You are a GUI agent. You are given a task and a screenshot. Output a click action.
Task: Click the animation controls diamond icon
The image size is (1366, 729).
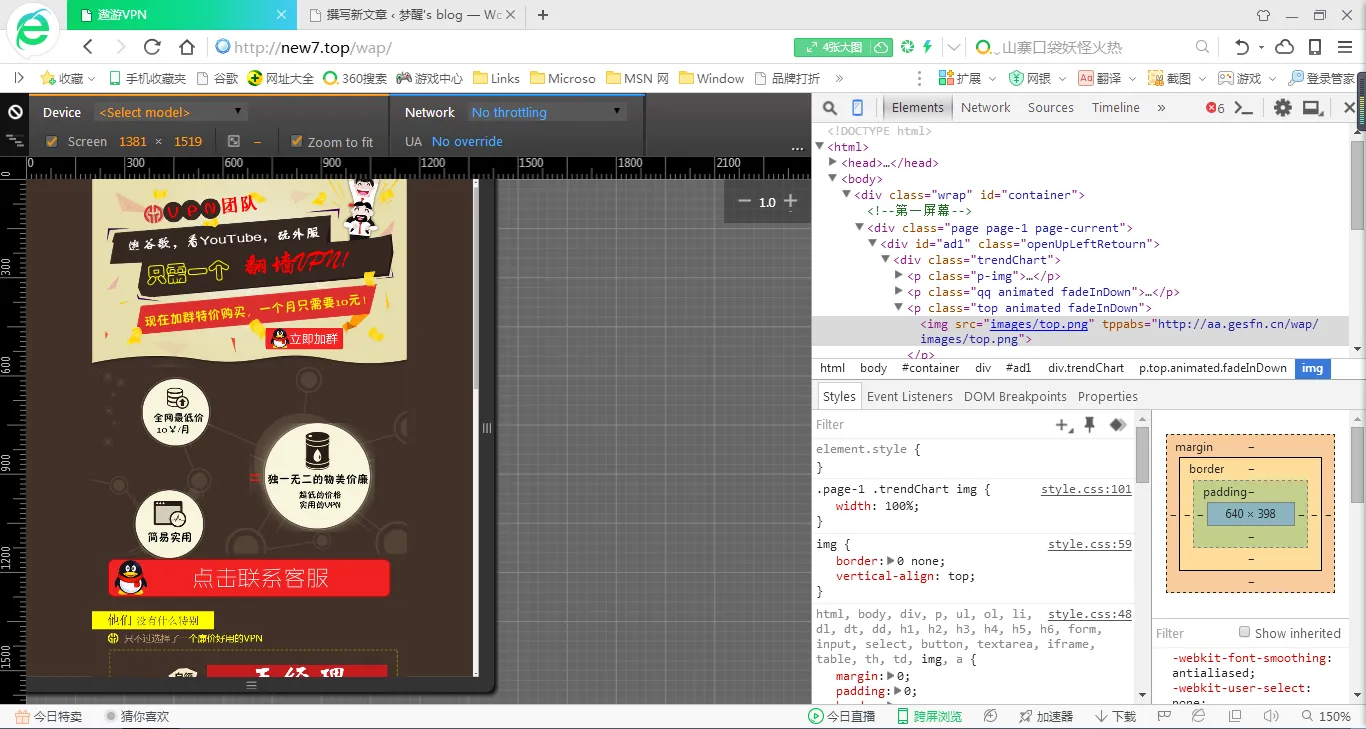(1118, 425)
